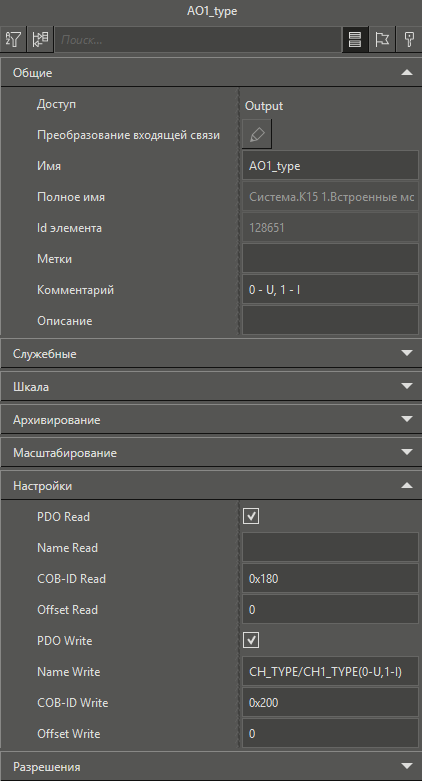Click the flag icon in toolbar

click(x=382, y=39)
